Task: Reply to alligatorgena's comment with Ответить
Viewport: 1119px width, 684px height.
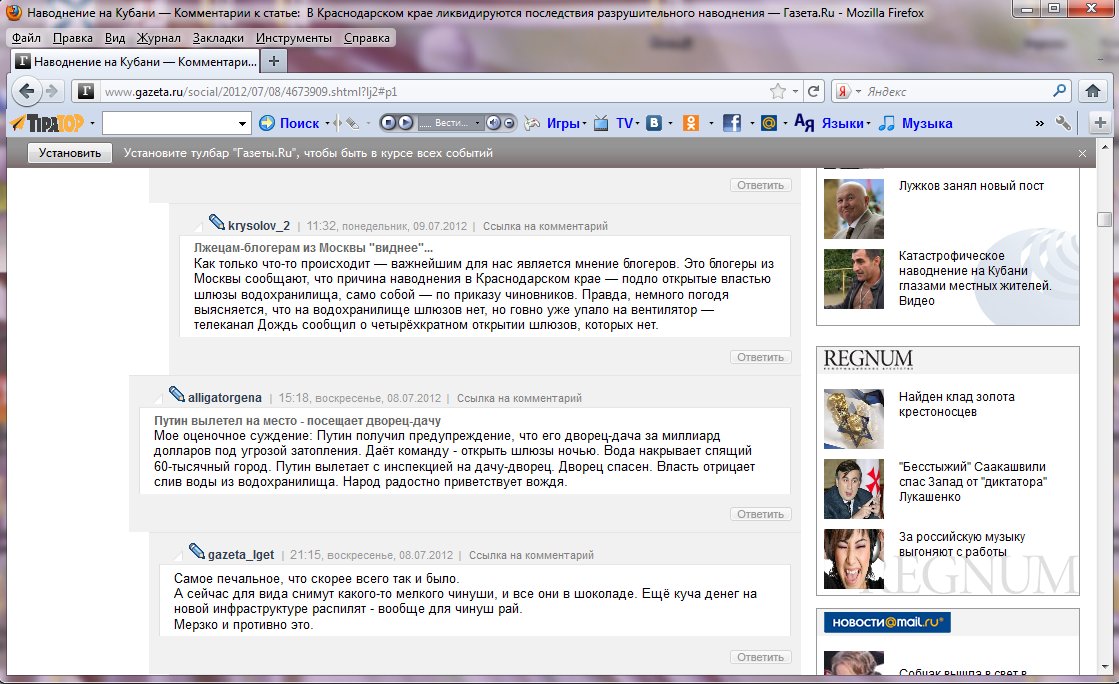Action: [760, 514]
